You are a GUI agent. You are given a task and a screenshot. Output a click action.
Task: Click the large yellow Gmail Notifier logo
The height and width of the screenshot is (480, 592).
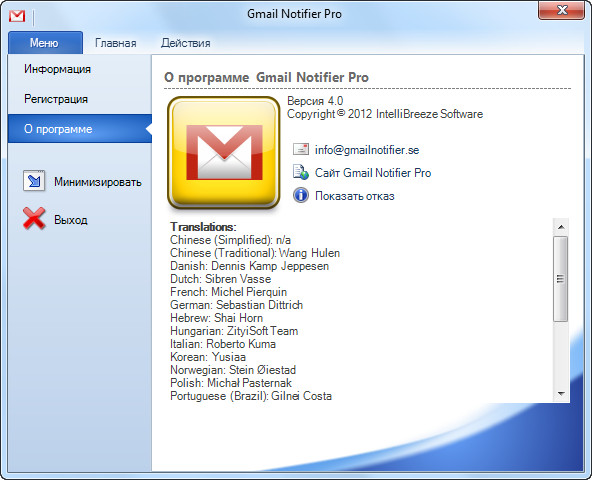pos(224,153)
